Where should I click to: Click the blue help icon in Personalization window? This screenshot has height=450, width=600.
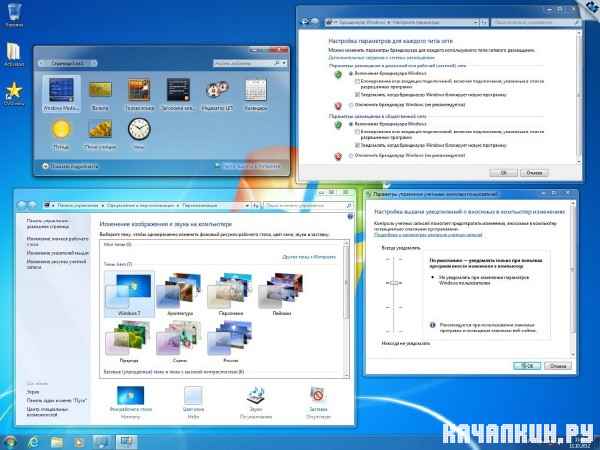pyautogui.click(x=350, y=217)
